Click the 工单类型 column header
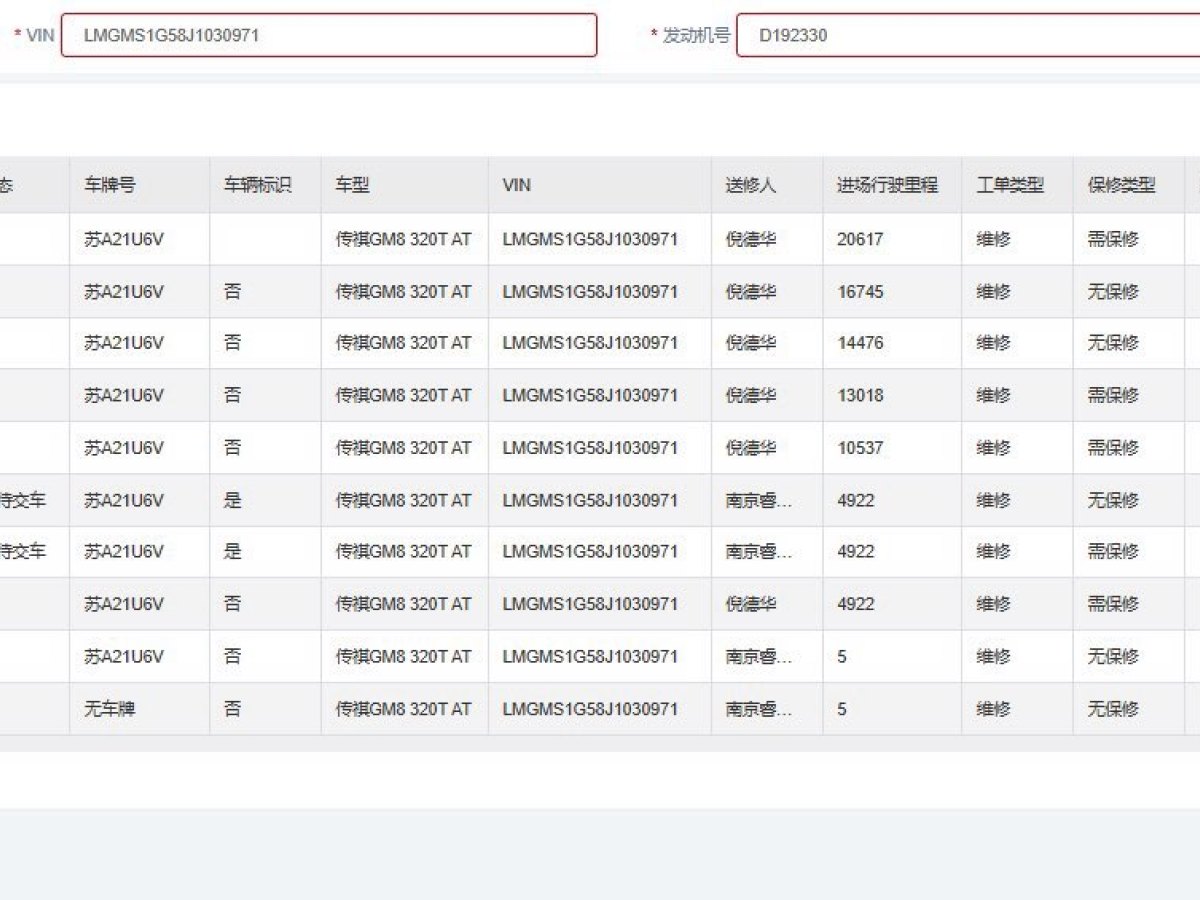This screenshot has height=900, width=1200. (x=1010, y=185)
